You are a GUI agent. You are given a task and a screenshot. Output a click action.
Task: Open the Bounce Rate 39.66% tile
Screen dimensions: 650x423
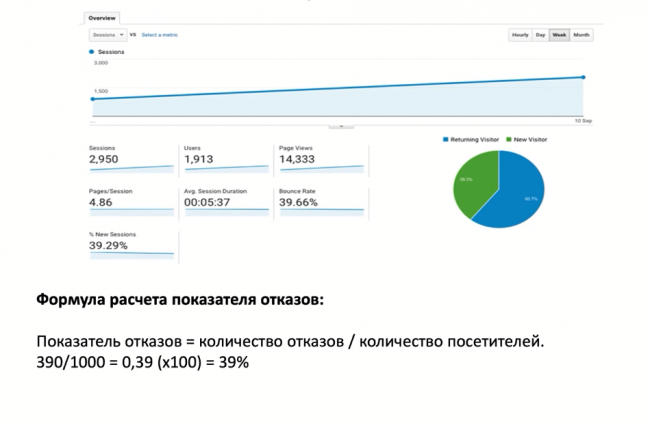click(320, 201)
